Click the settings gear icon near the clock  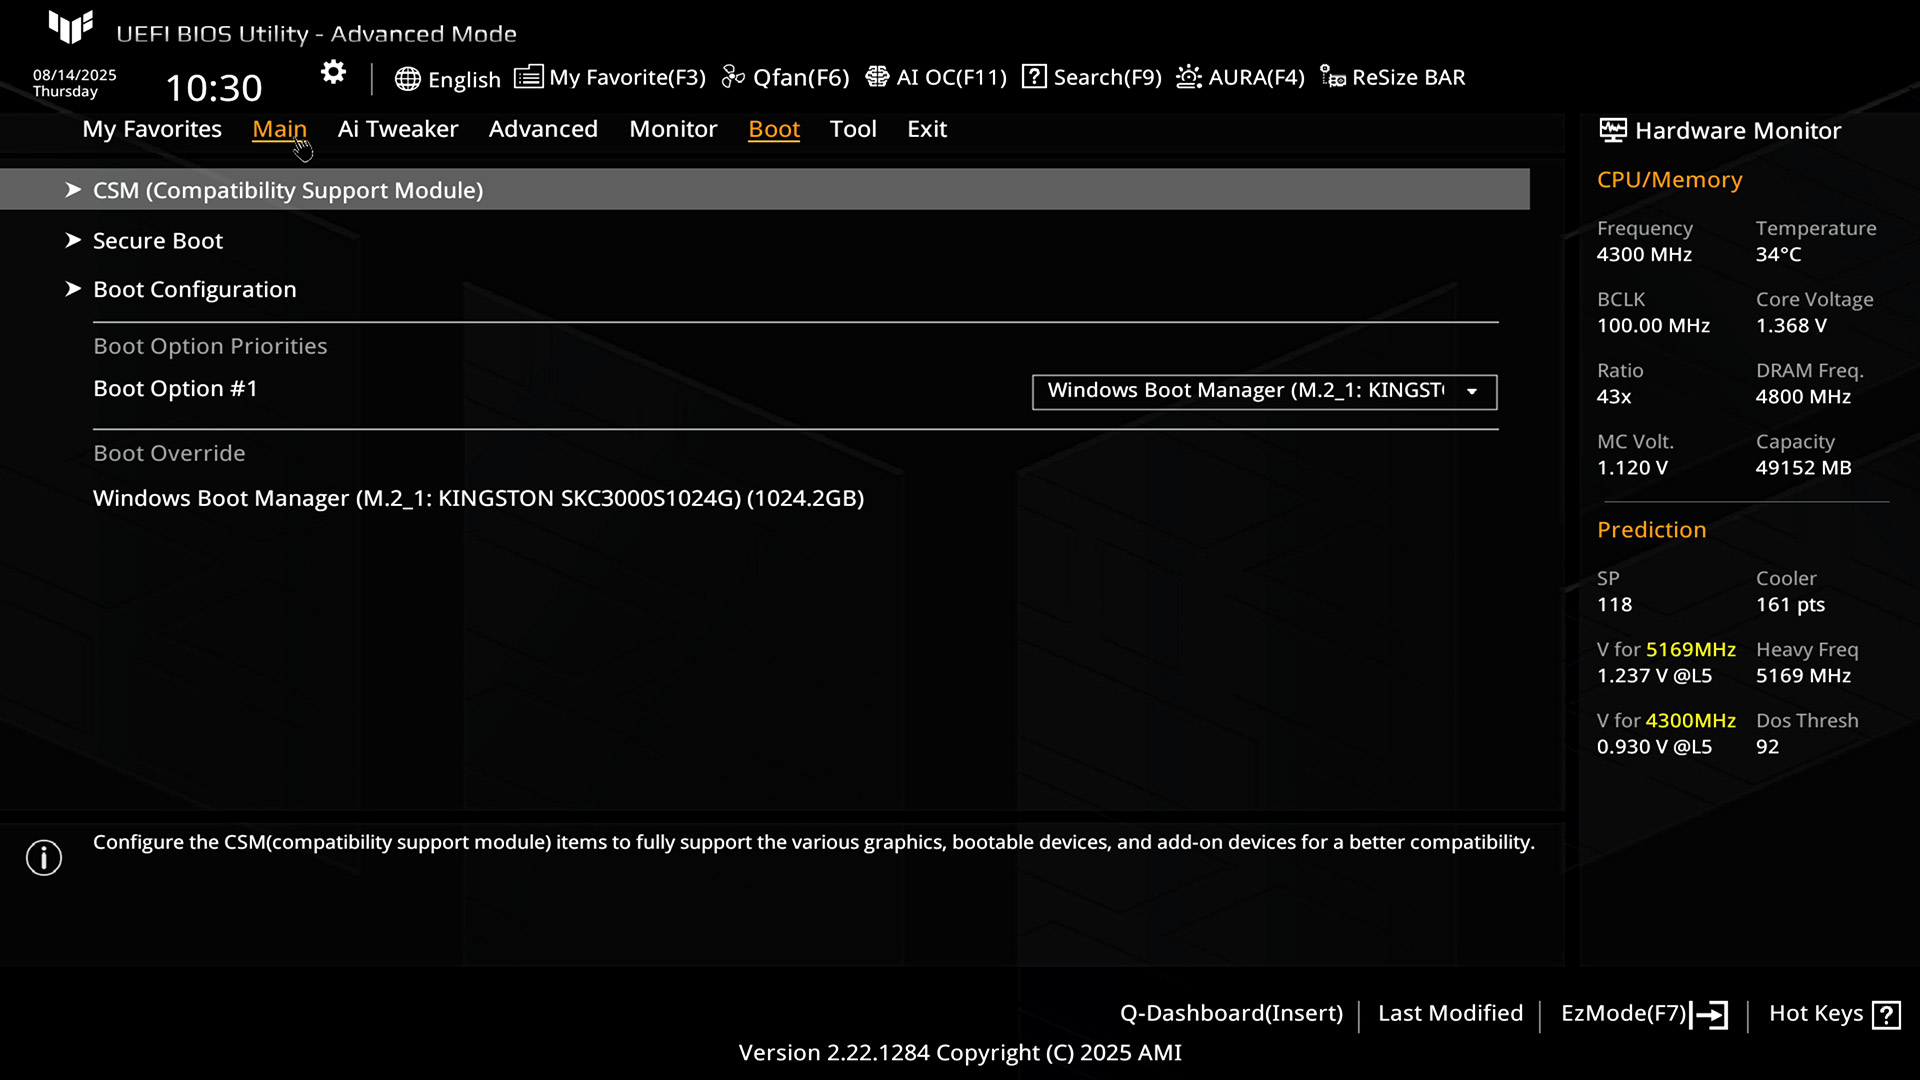pos(333,72)
